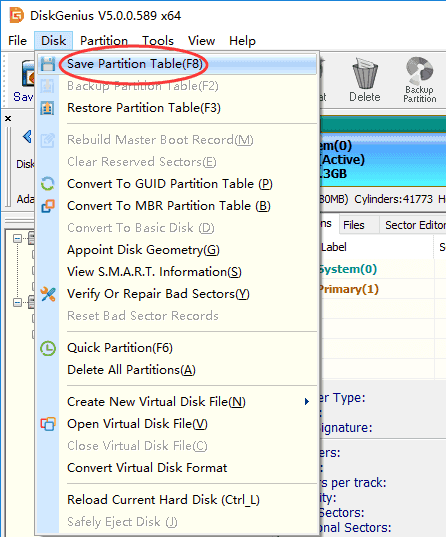Choose Convert To GUID Partition Table

(x=177, y=184)
